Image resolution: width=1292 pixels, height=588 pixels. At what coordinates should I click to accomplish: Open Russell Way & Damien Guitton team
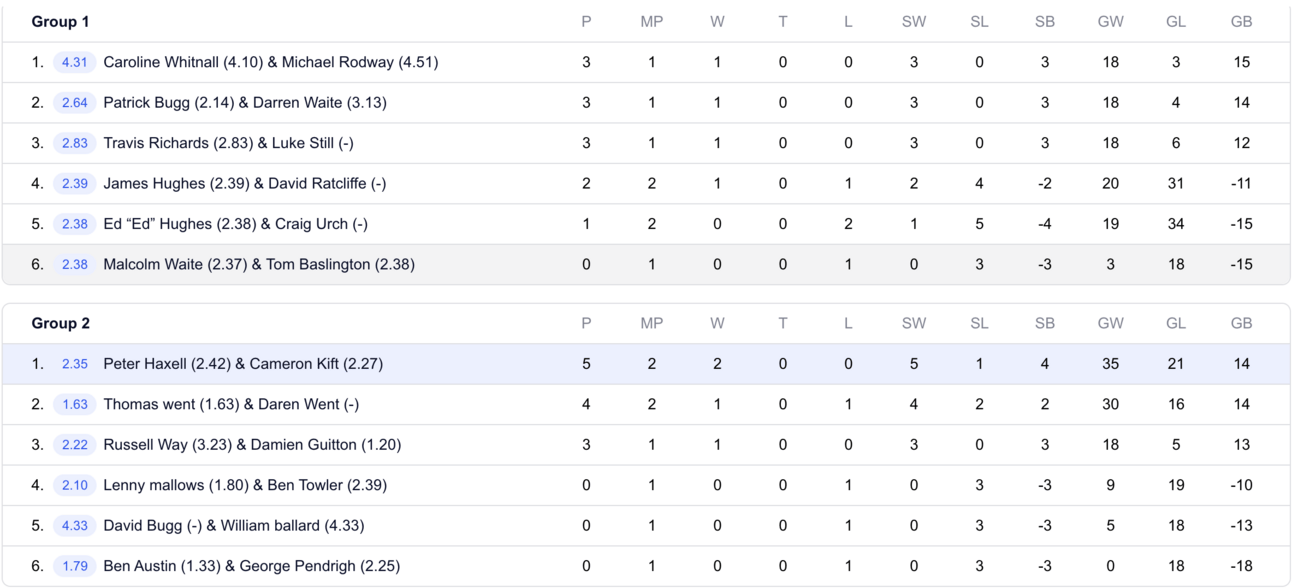click(251, 445)
